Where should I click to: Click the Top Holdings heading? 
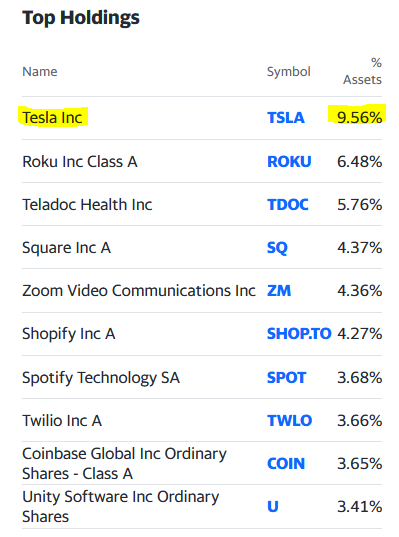point(81,18)
